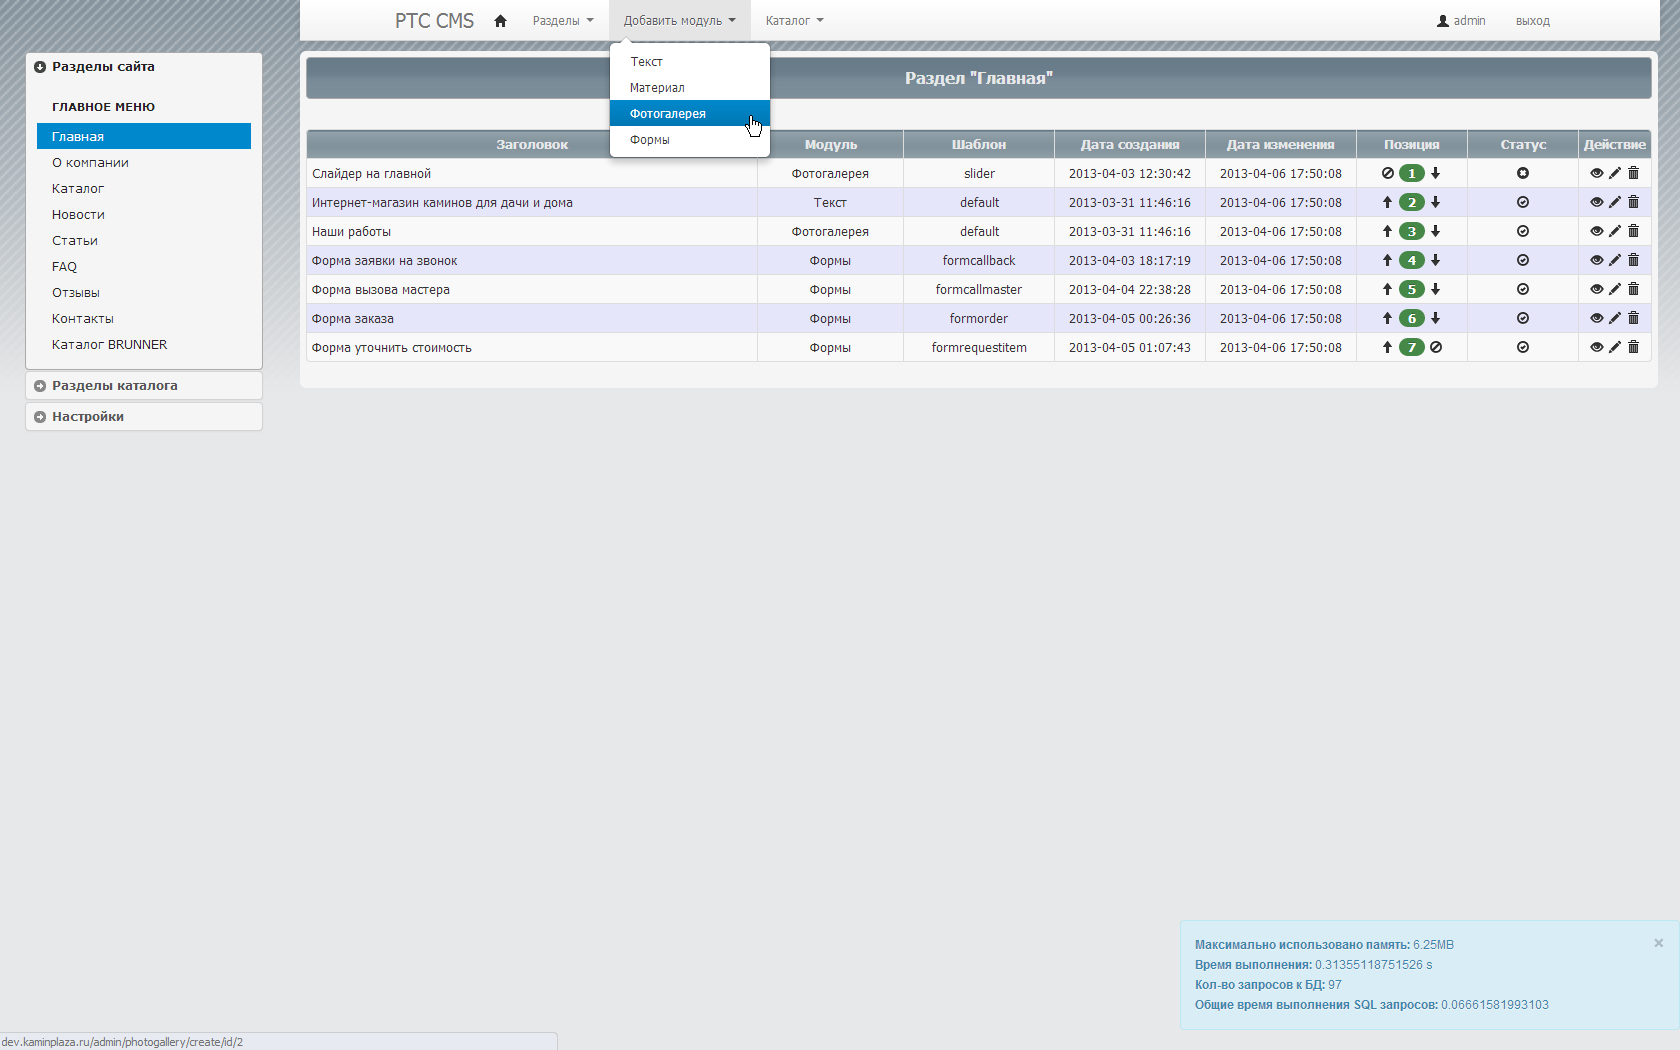Click 'Дата создания' column header
1680x1050 pixels.
1130,144
